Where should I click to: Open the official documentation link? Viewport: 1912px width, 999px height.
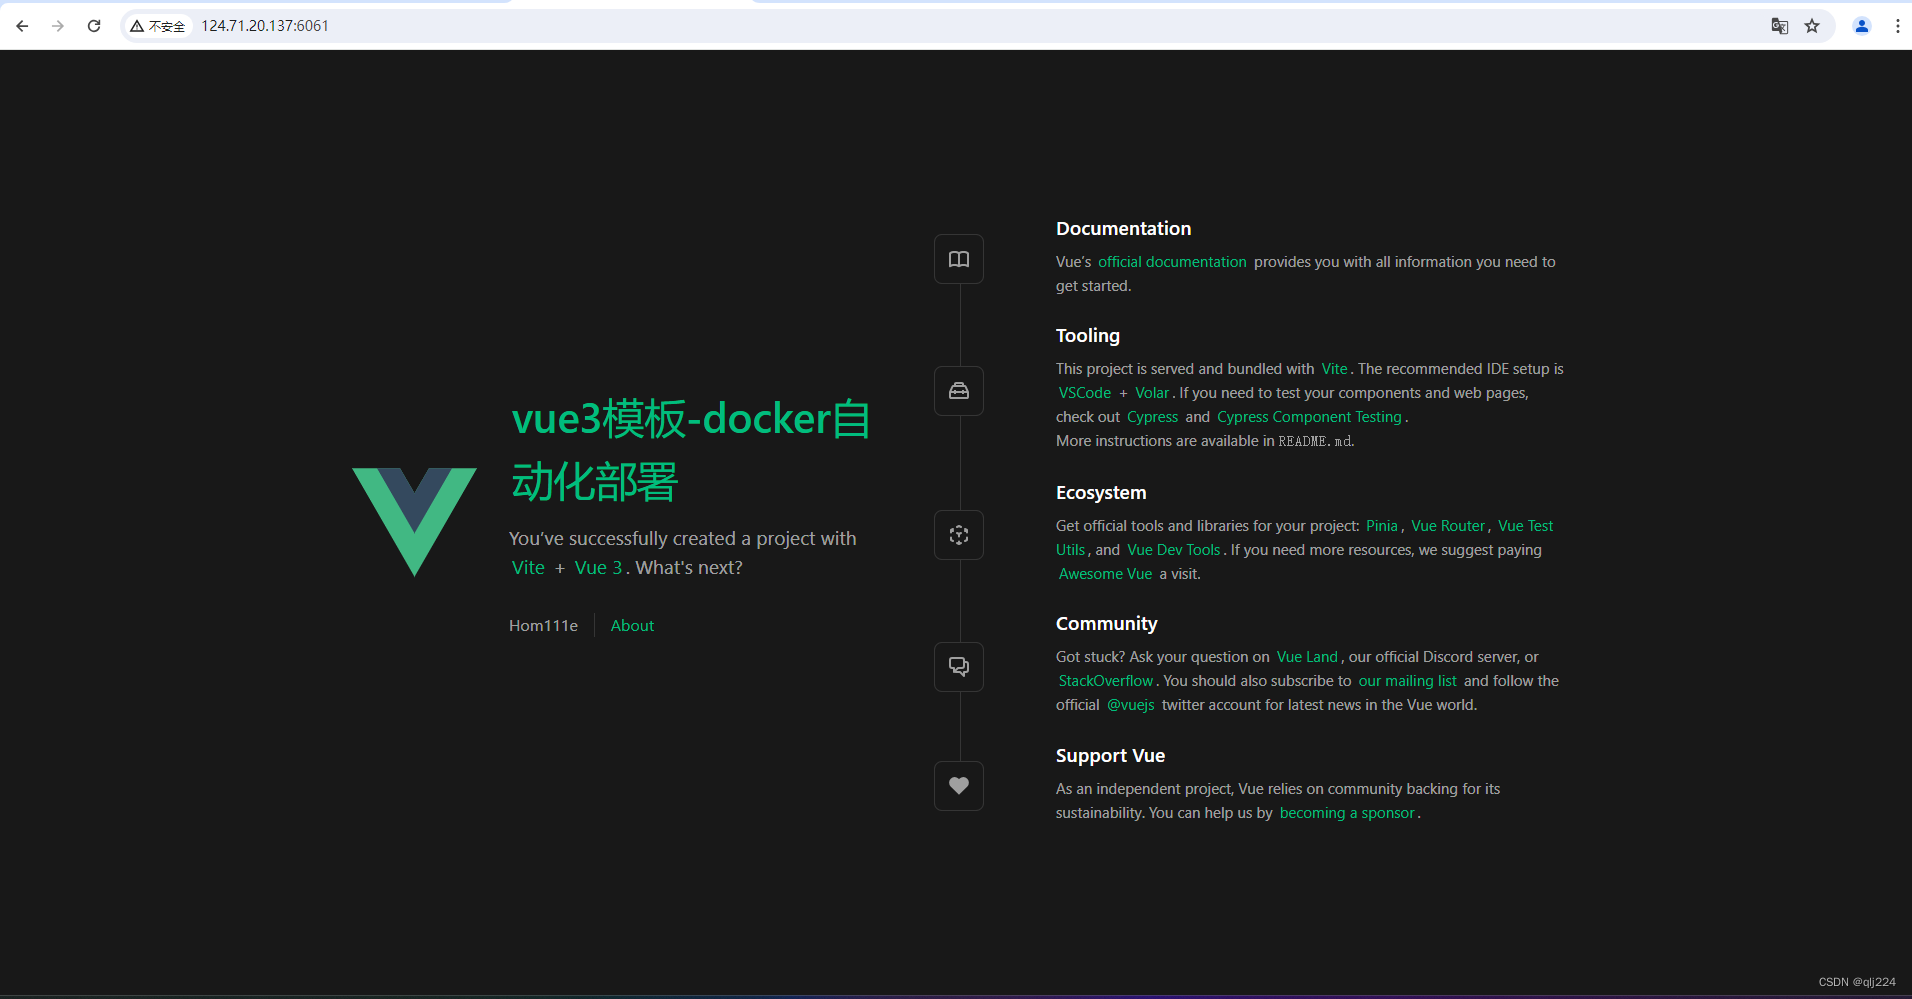(x=1172, y=262)
